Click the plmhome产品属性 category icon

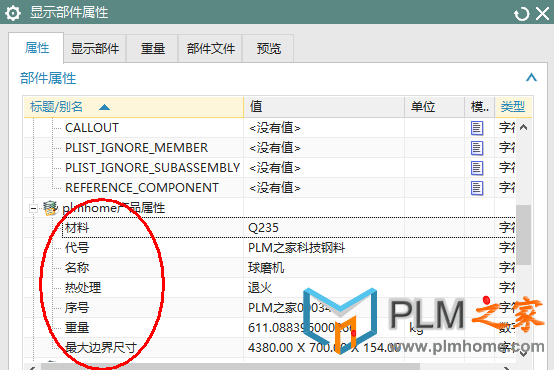(x=50, y=208)
